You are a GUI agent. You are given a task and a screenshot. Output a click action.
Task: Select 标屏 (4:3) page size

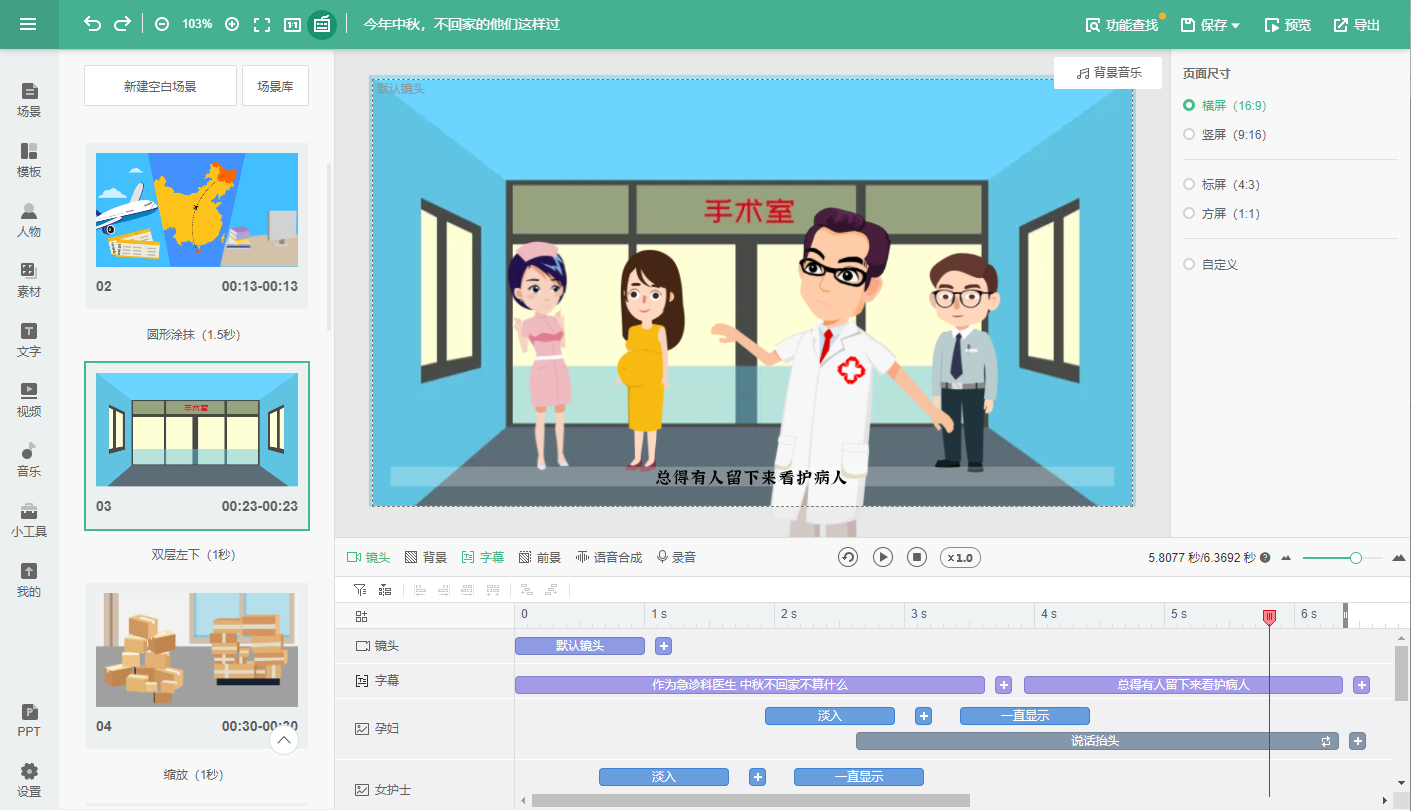[x=1221, y=184]
